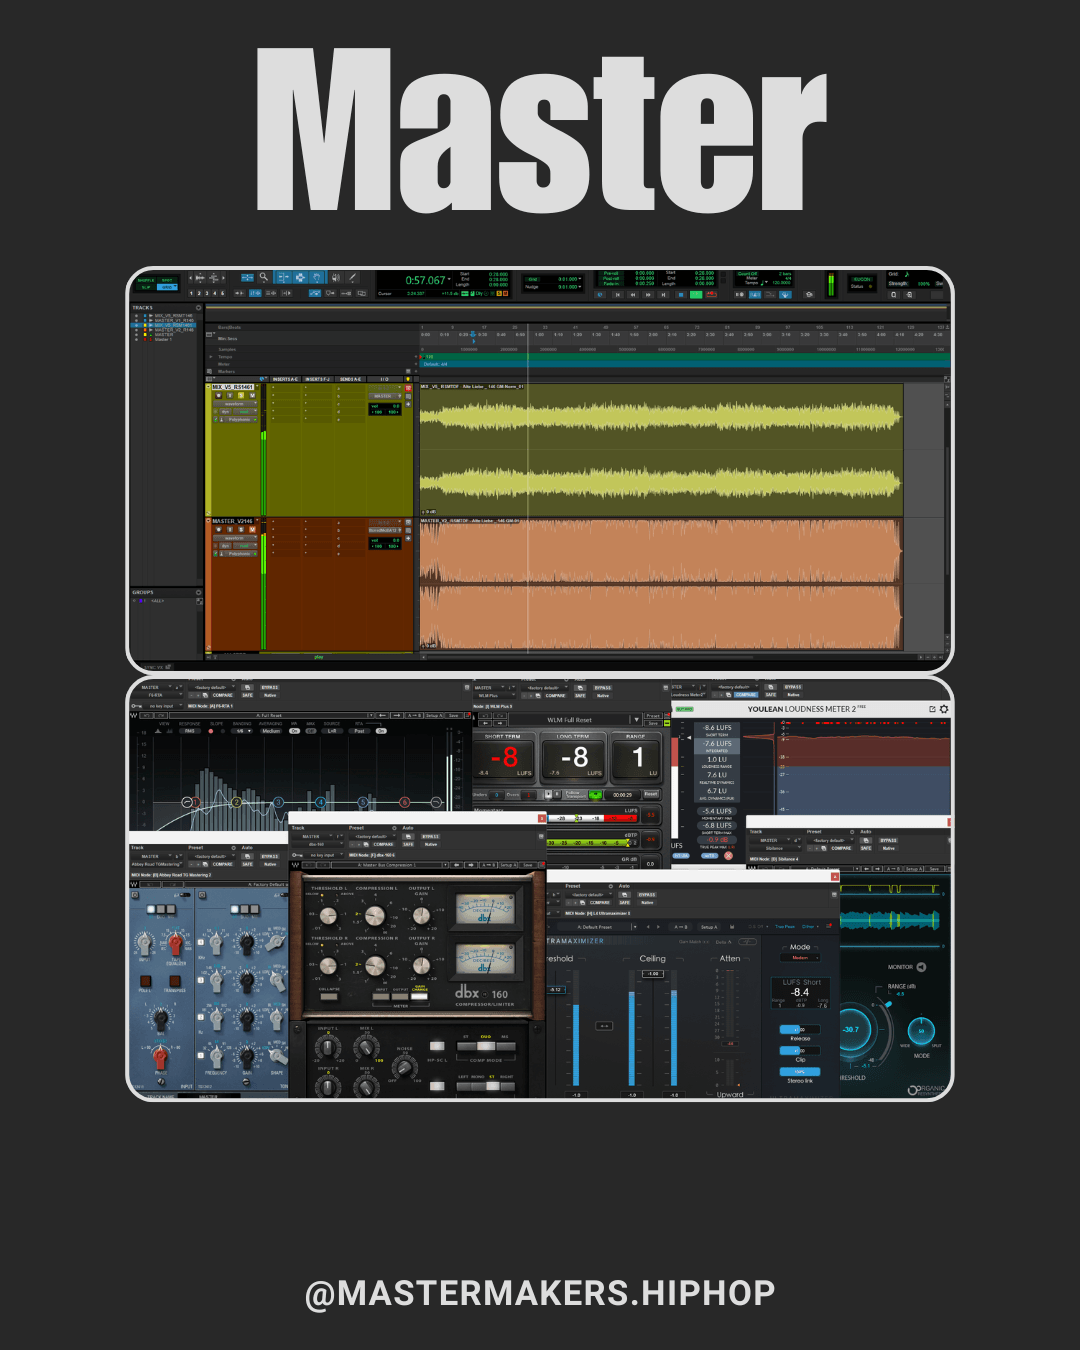1080x1350 pixels.
Task: Select the yellow MIX_V5 audio clip waveform
Action: 660,448
